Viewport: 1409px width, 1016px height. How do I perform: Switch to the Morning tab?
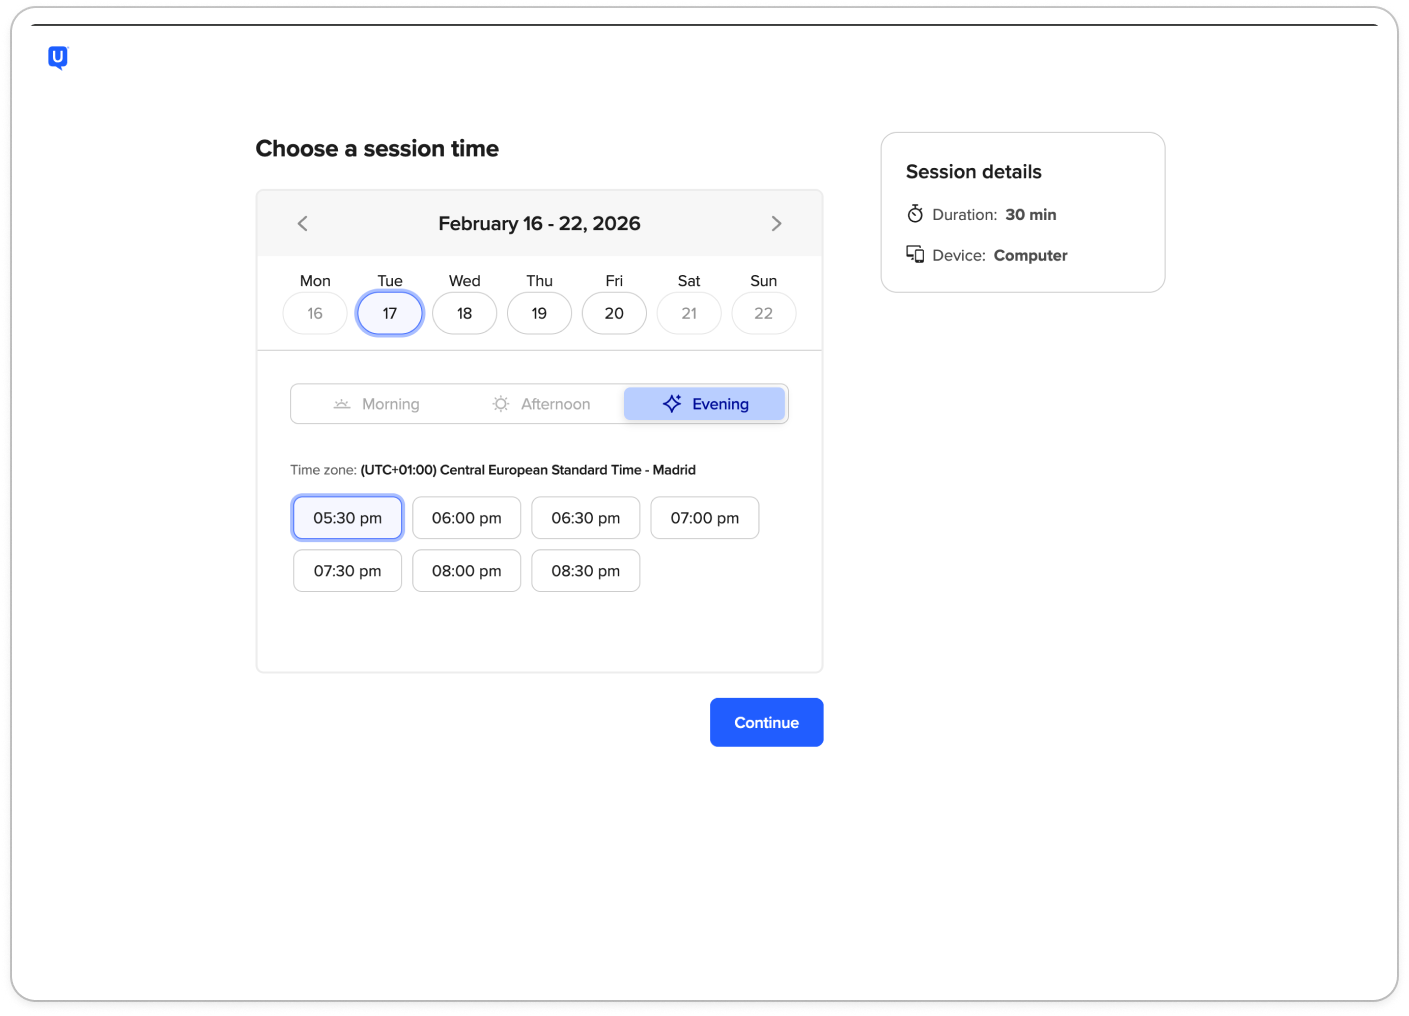click(x=376, y=404)
